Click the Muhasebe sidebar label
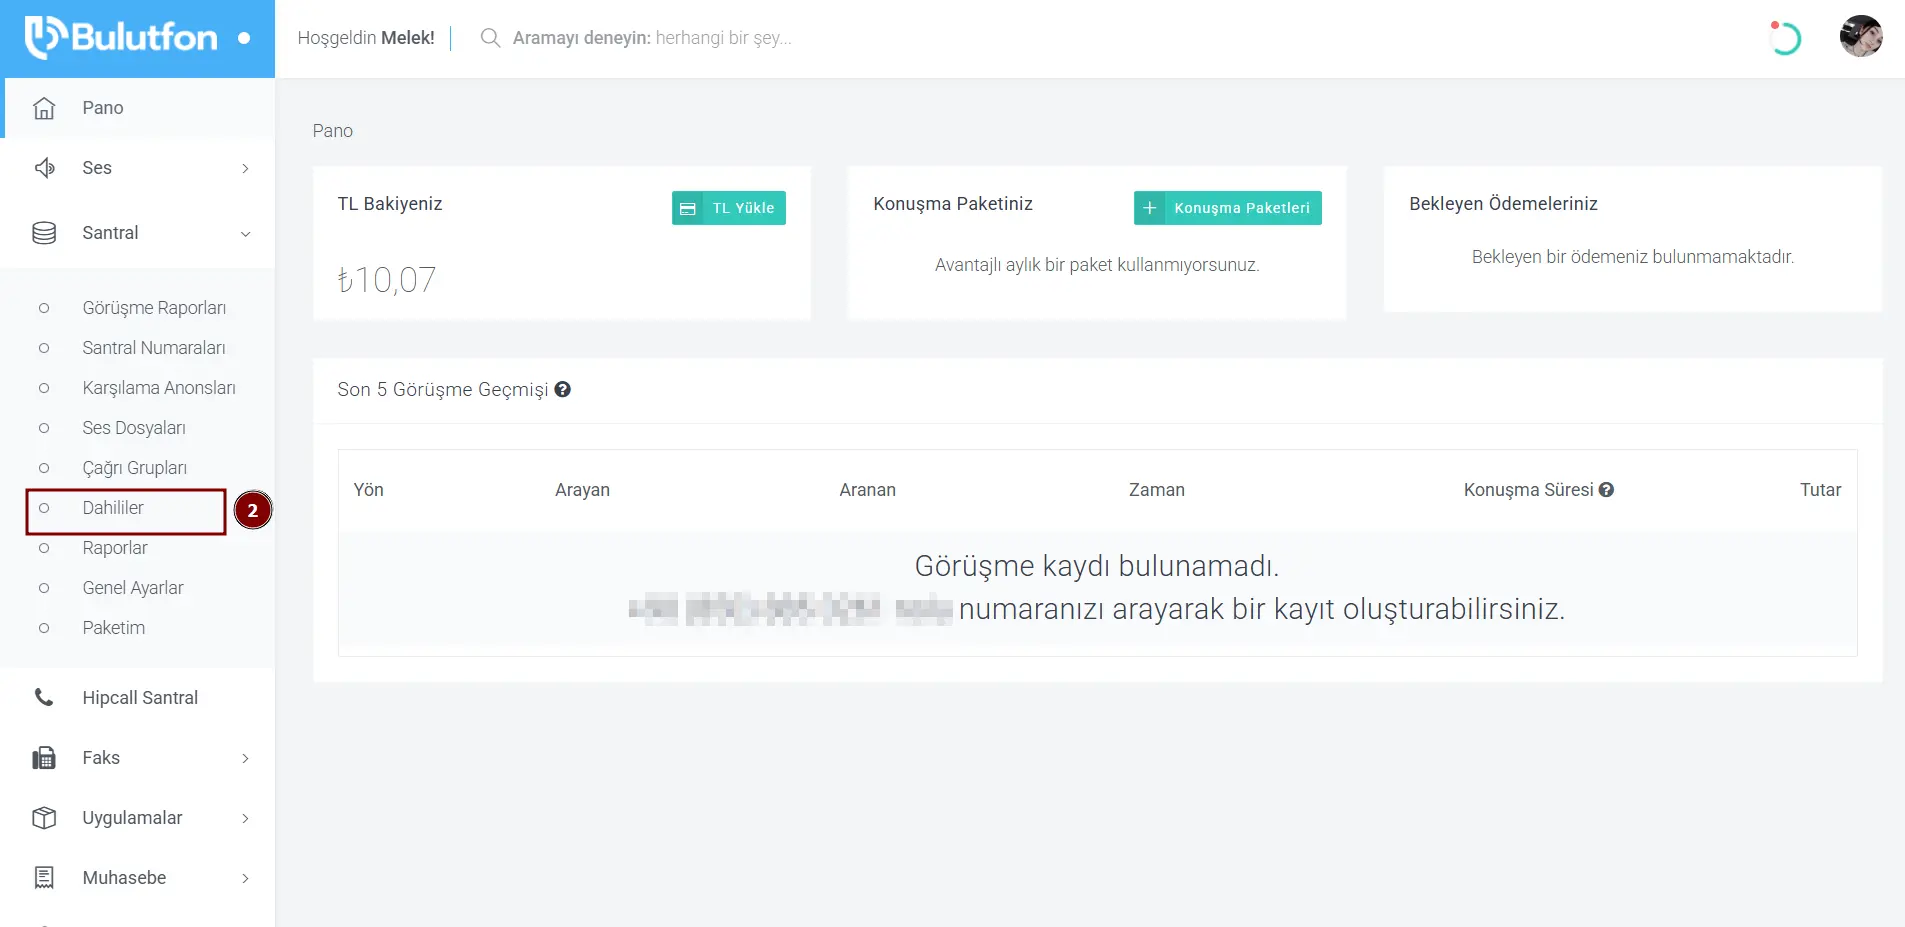1905x927 pixels. click(x=124, y=878)
